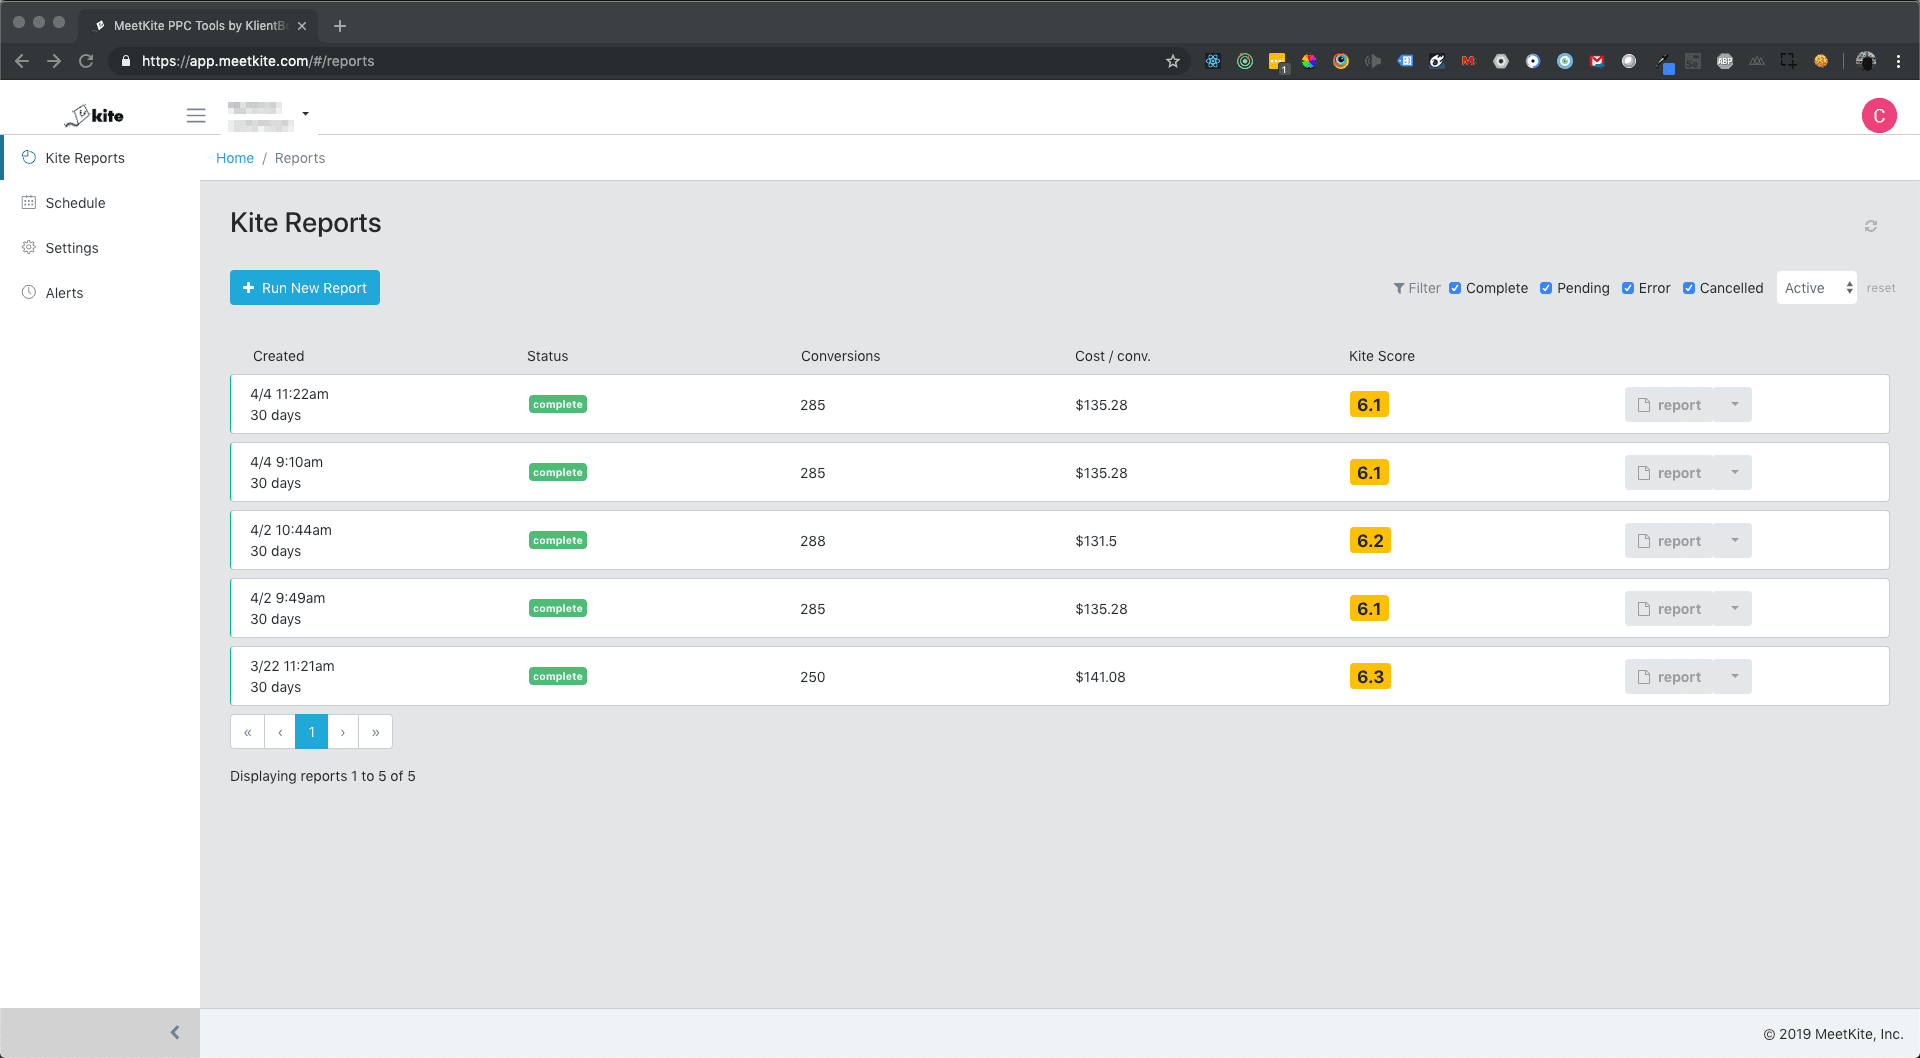This screenshot has width=1920, height=1058.
Task: Bookmark page with star icon
Action: (1173, 61)
